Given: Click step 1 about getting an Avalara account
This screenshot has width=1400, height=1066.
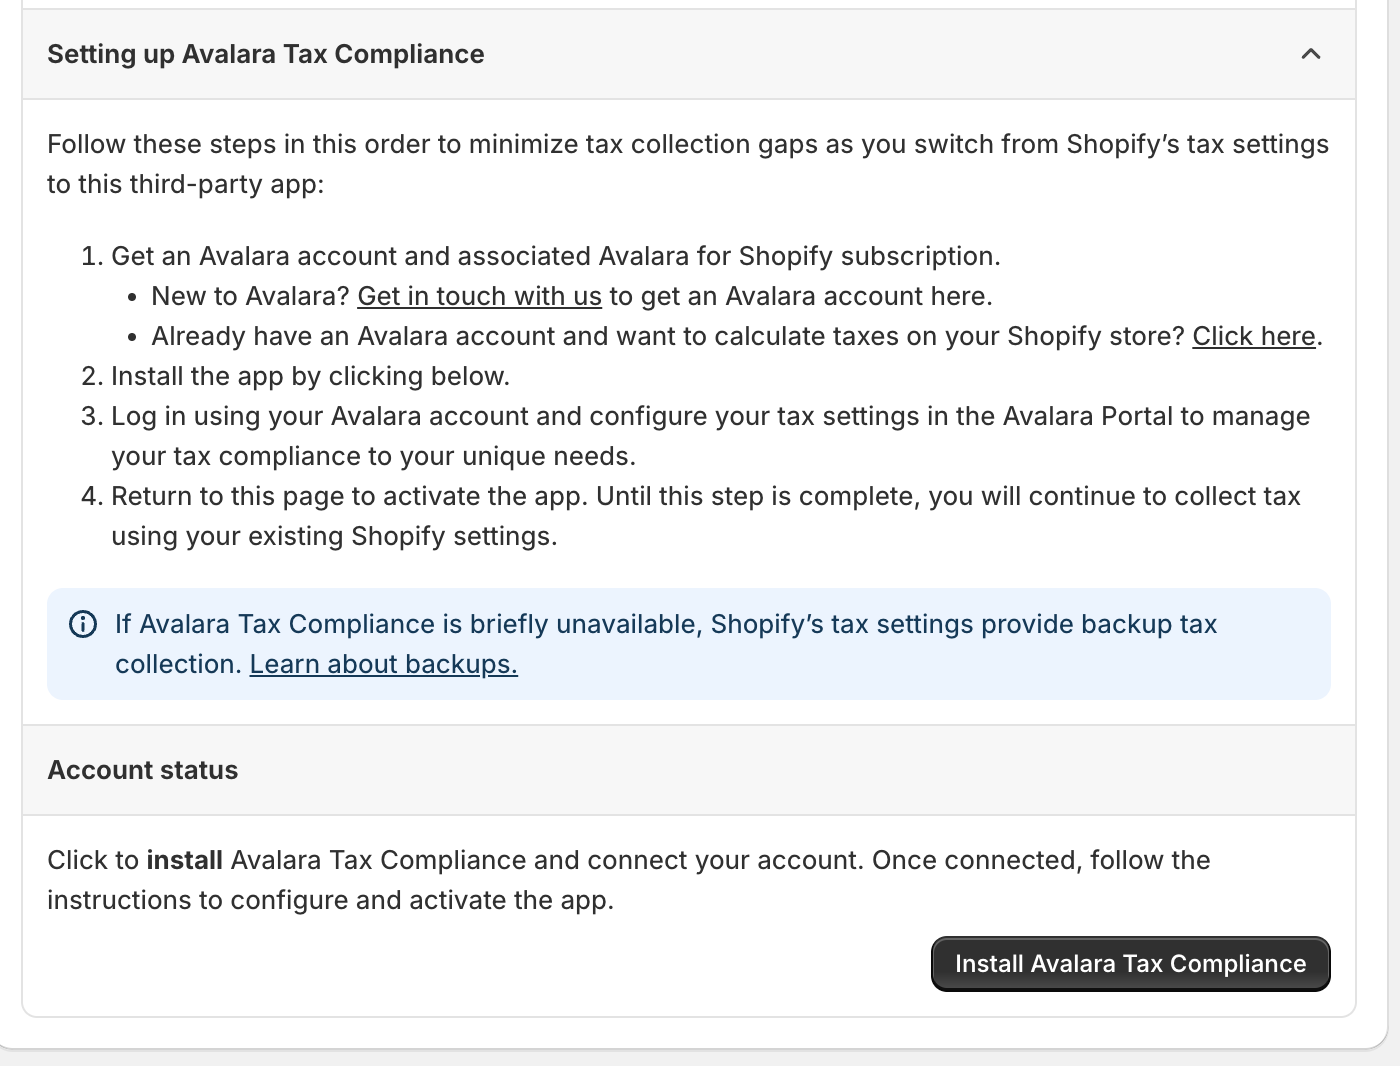Looking at the screenshot, I should point(556,256).
